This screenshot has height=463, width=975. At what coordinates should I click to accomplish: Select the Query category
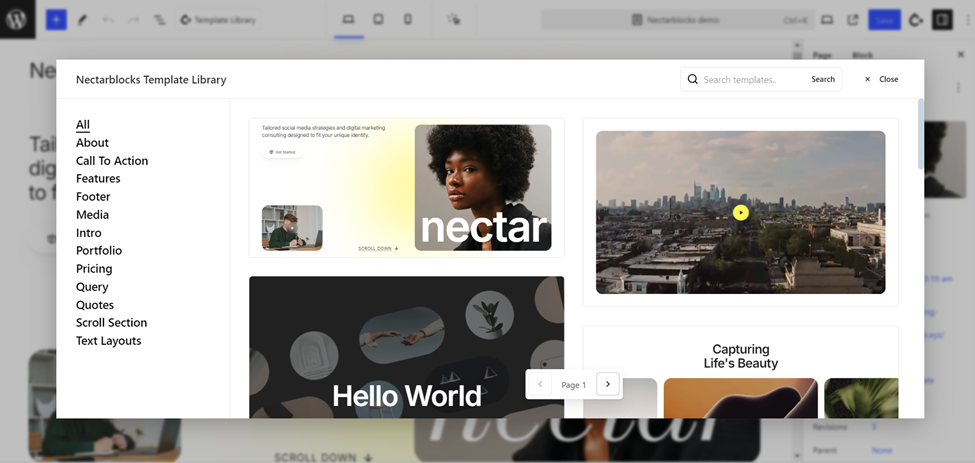click(x=92, y=287)
